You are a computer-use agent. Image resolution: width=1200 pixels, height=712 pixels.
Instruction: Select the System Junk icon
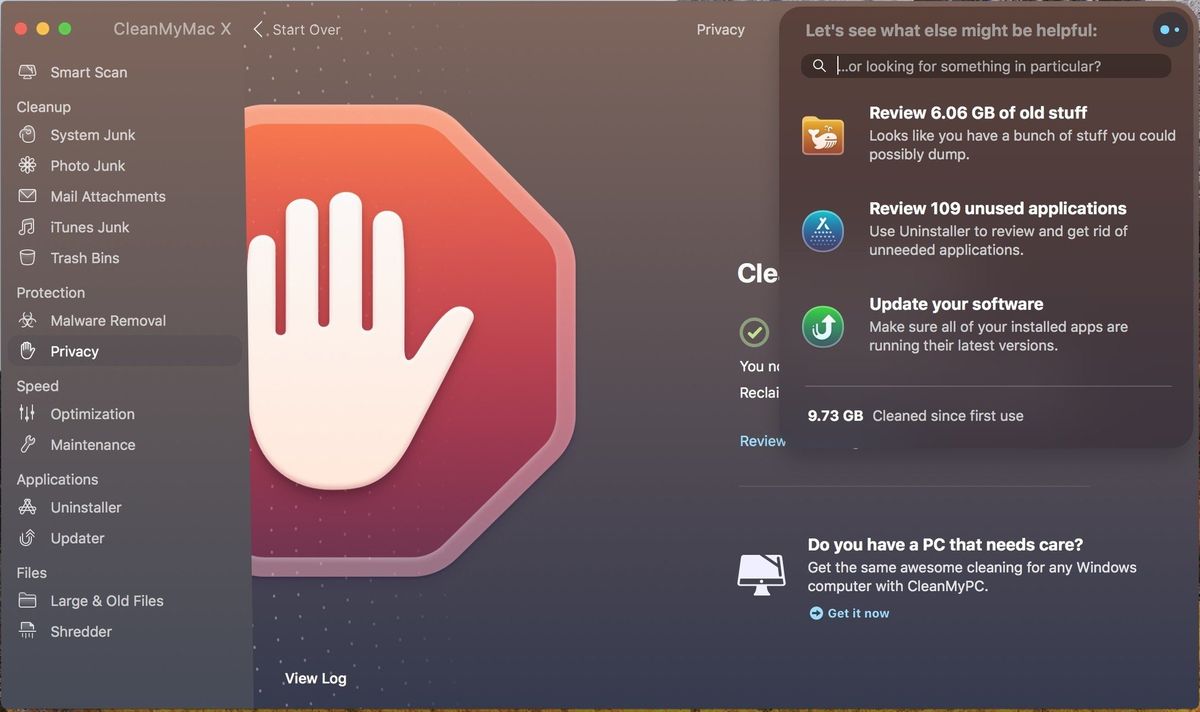point(28,135)
